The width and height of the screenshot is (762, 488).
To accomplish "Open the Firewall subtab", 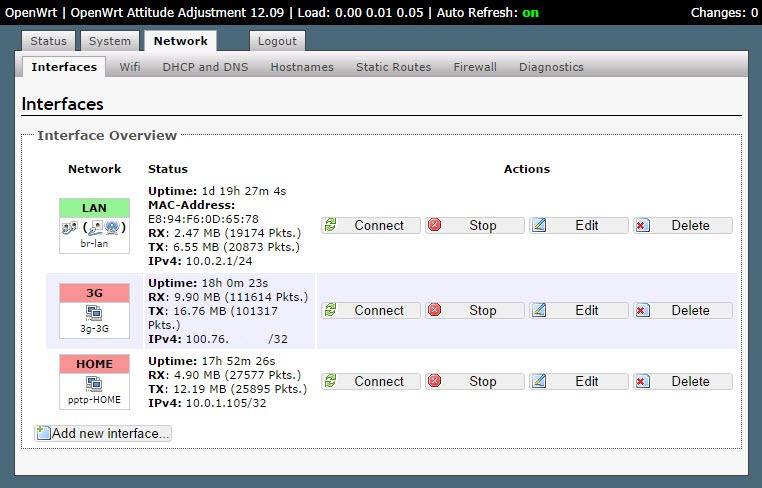I will click(x=475, y=67).
